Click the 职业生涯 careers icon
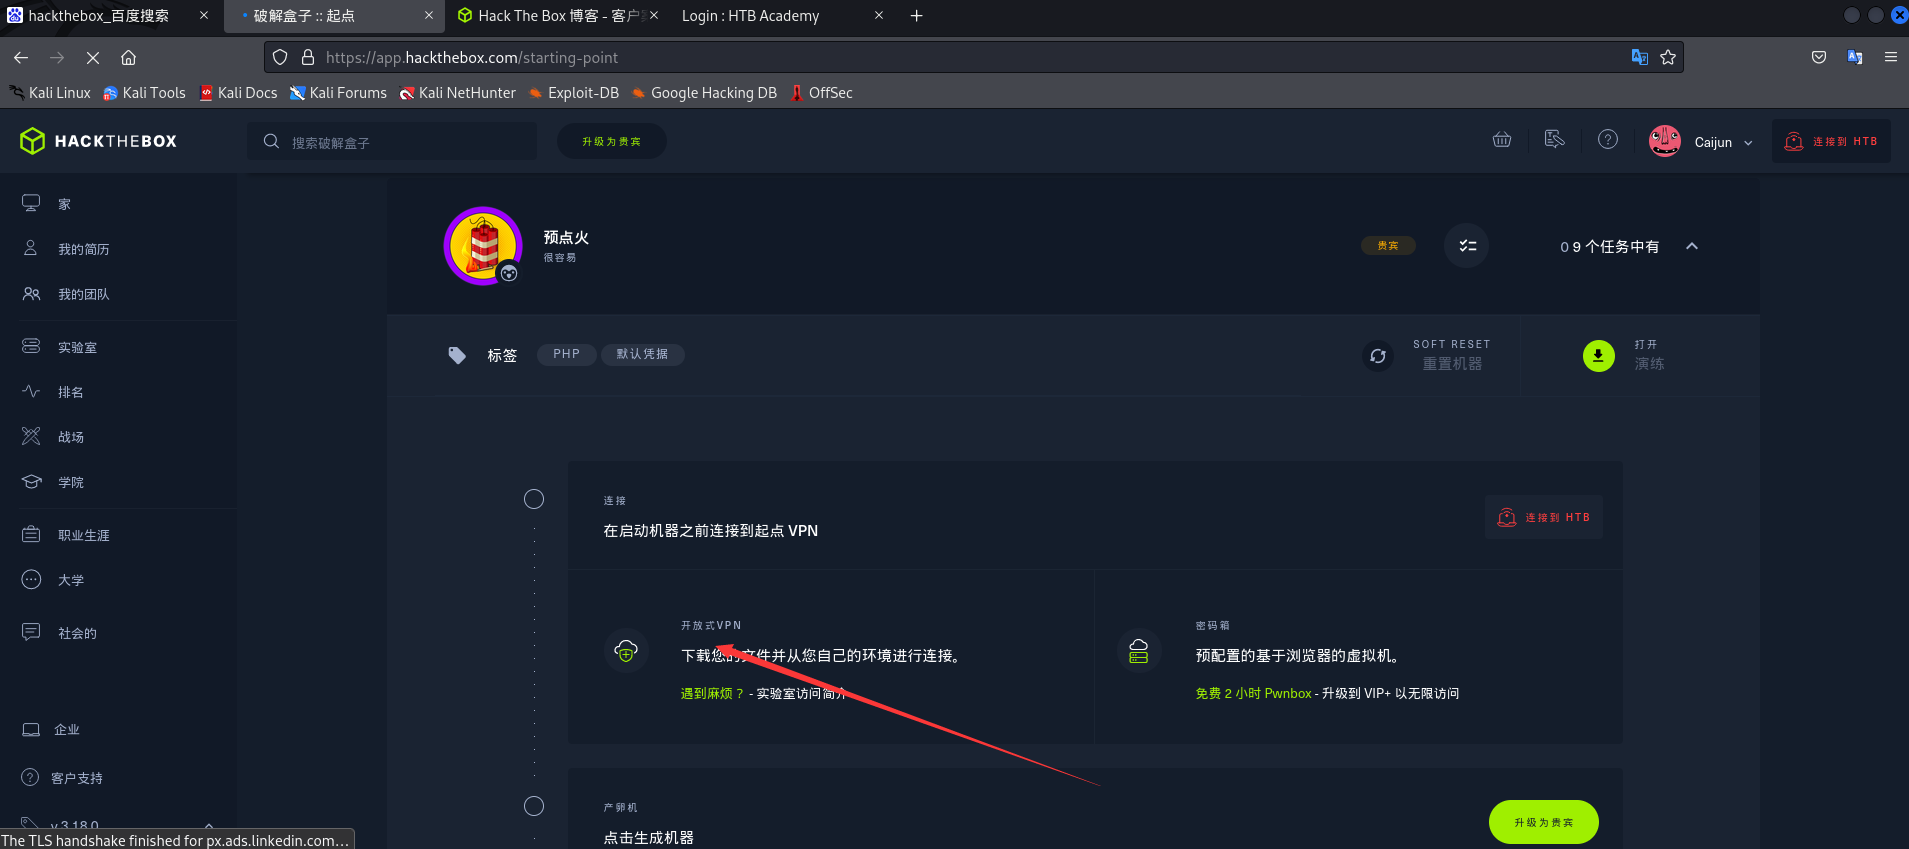Viewport: 1909px width, 849px height. tap(31, 534)
